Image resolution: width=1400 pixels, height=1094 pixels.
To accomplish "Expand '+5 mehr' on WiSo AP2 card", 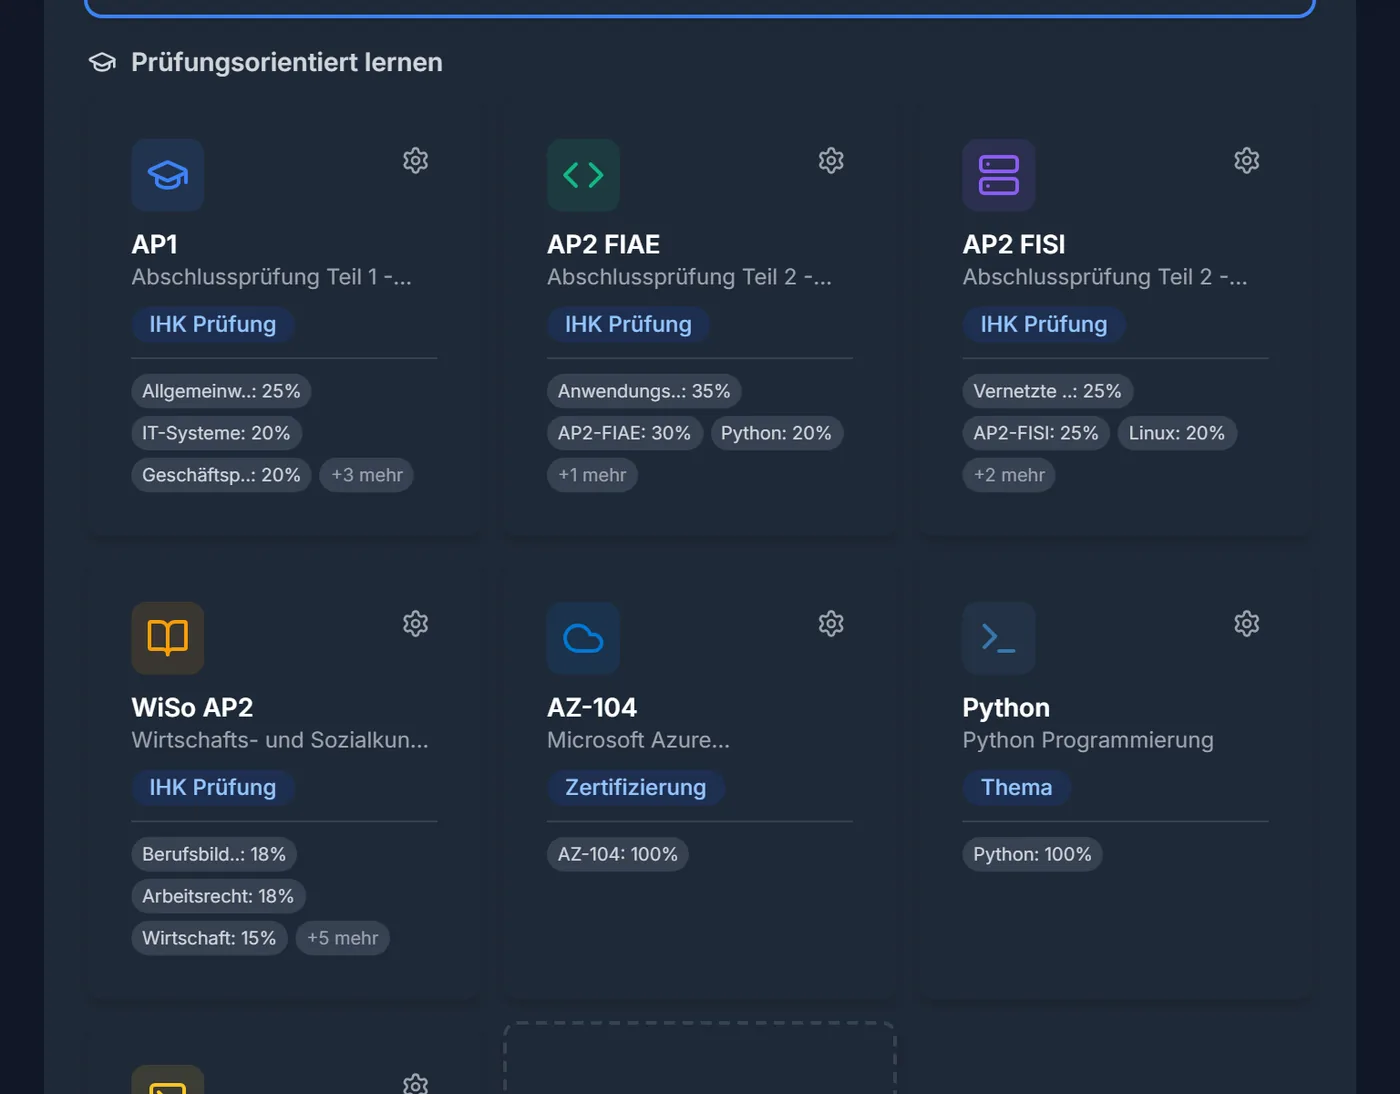I will click(342, 938).
